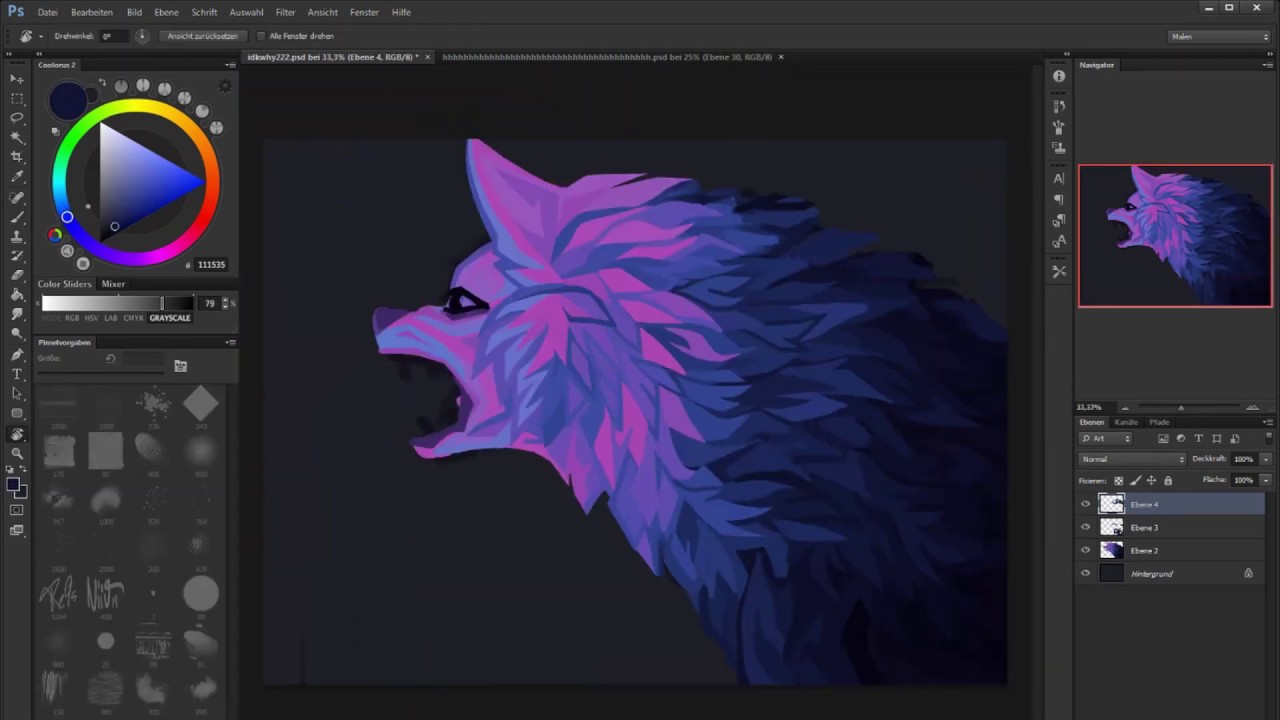
Task: Open the Filter menu
Action: coord(285,12)
